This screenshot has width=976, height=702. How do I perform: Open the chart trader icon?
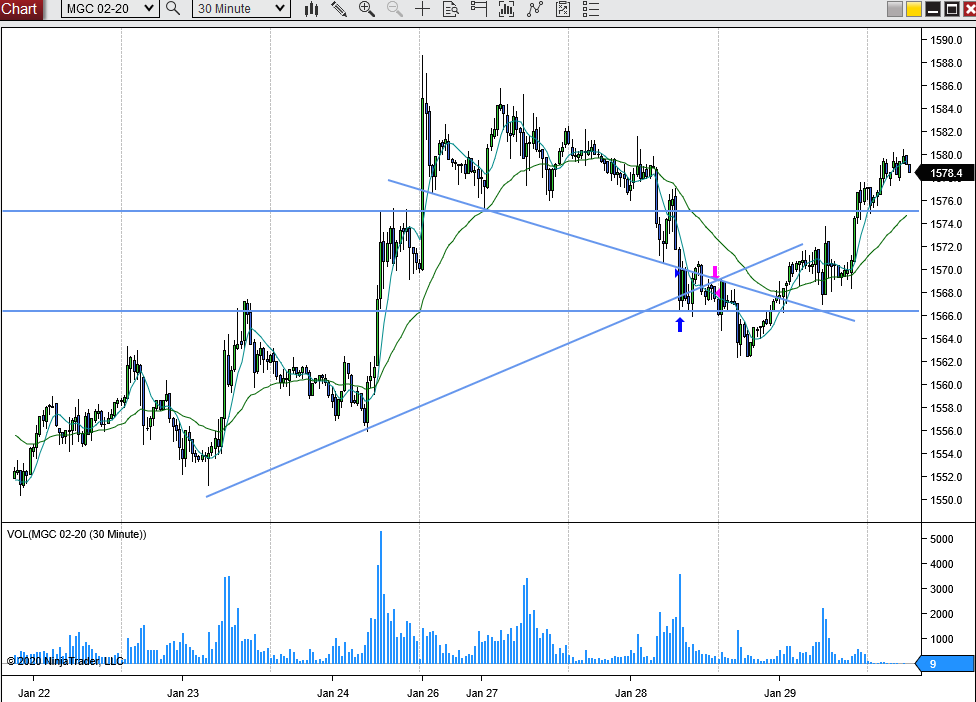click(479, 9)
